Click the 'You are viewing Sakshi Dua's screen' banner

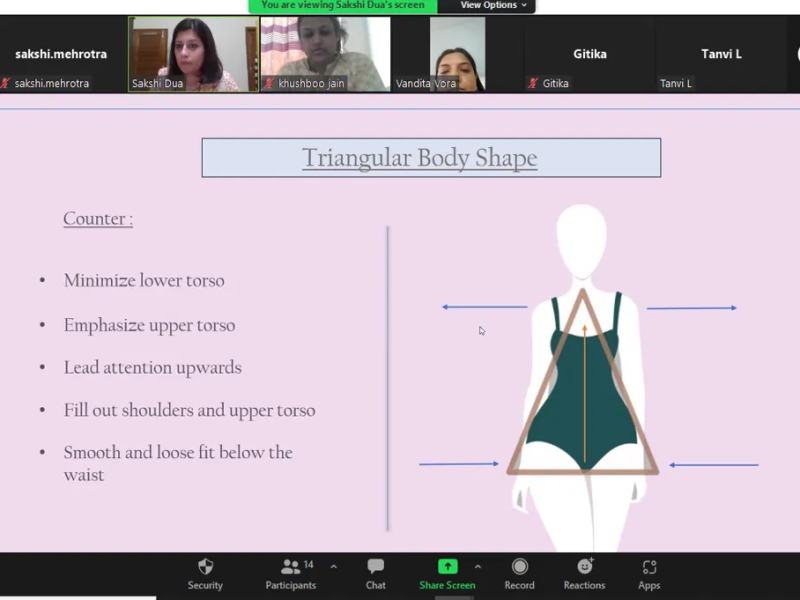pyautogui.click(x=343, y=6)
